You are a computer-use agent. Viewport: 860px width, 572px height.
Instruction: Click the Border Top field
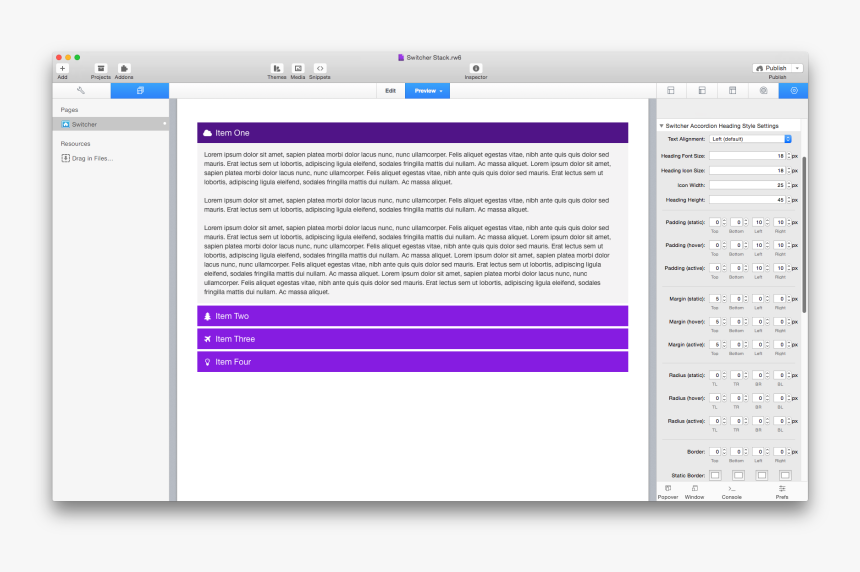715,452
